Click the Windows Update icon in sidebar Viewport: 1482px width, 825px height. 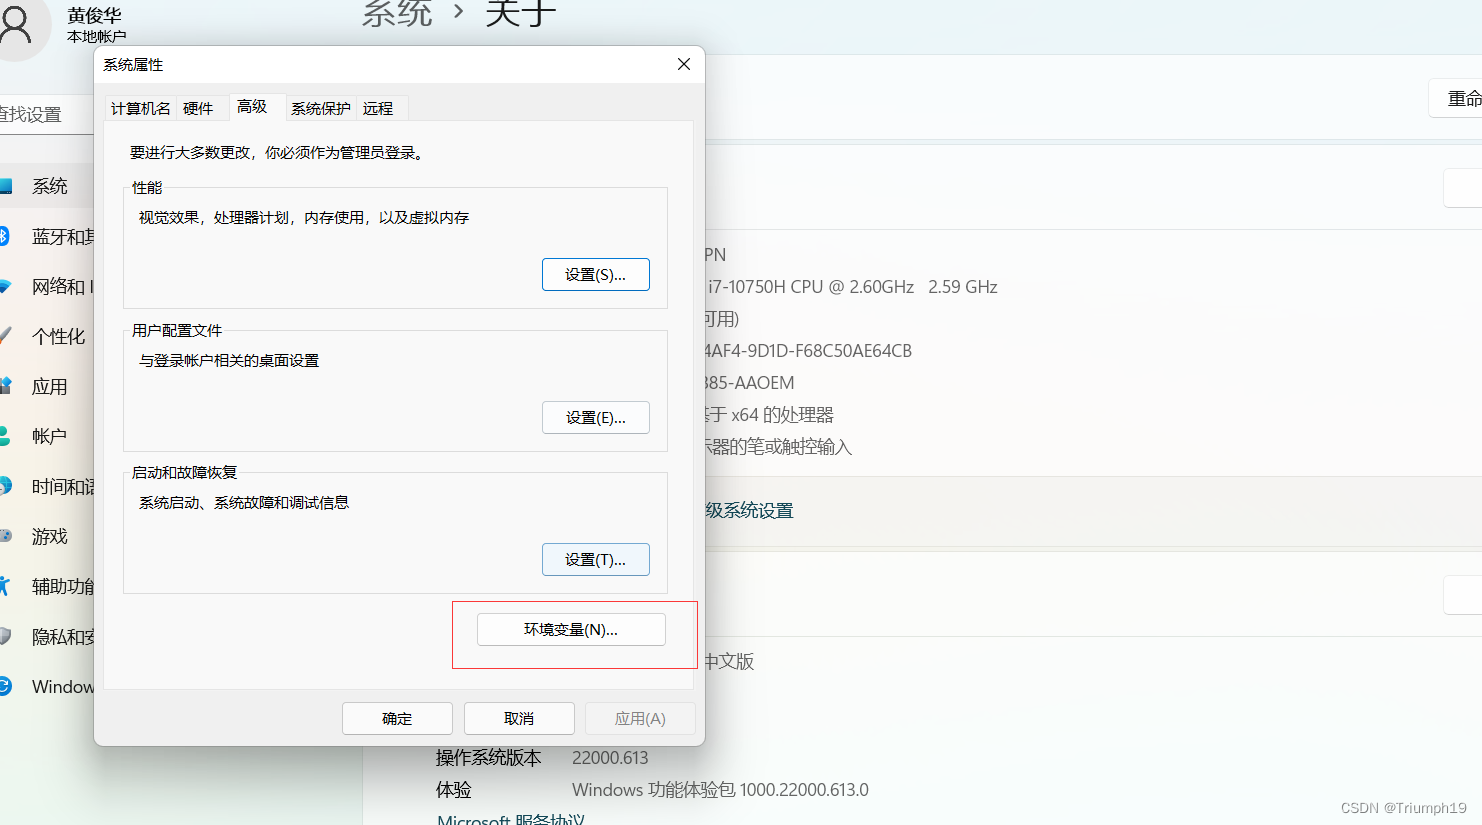tap(5, 686)
